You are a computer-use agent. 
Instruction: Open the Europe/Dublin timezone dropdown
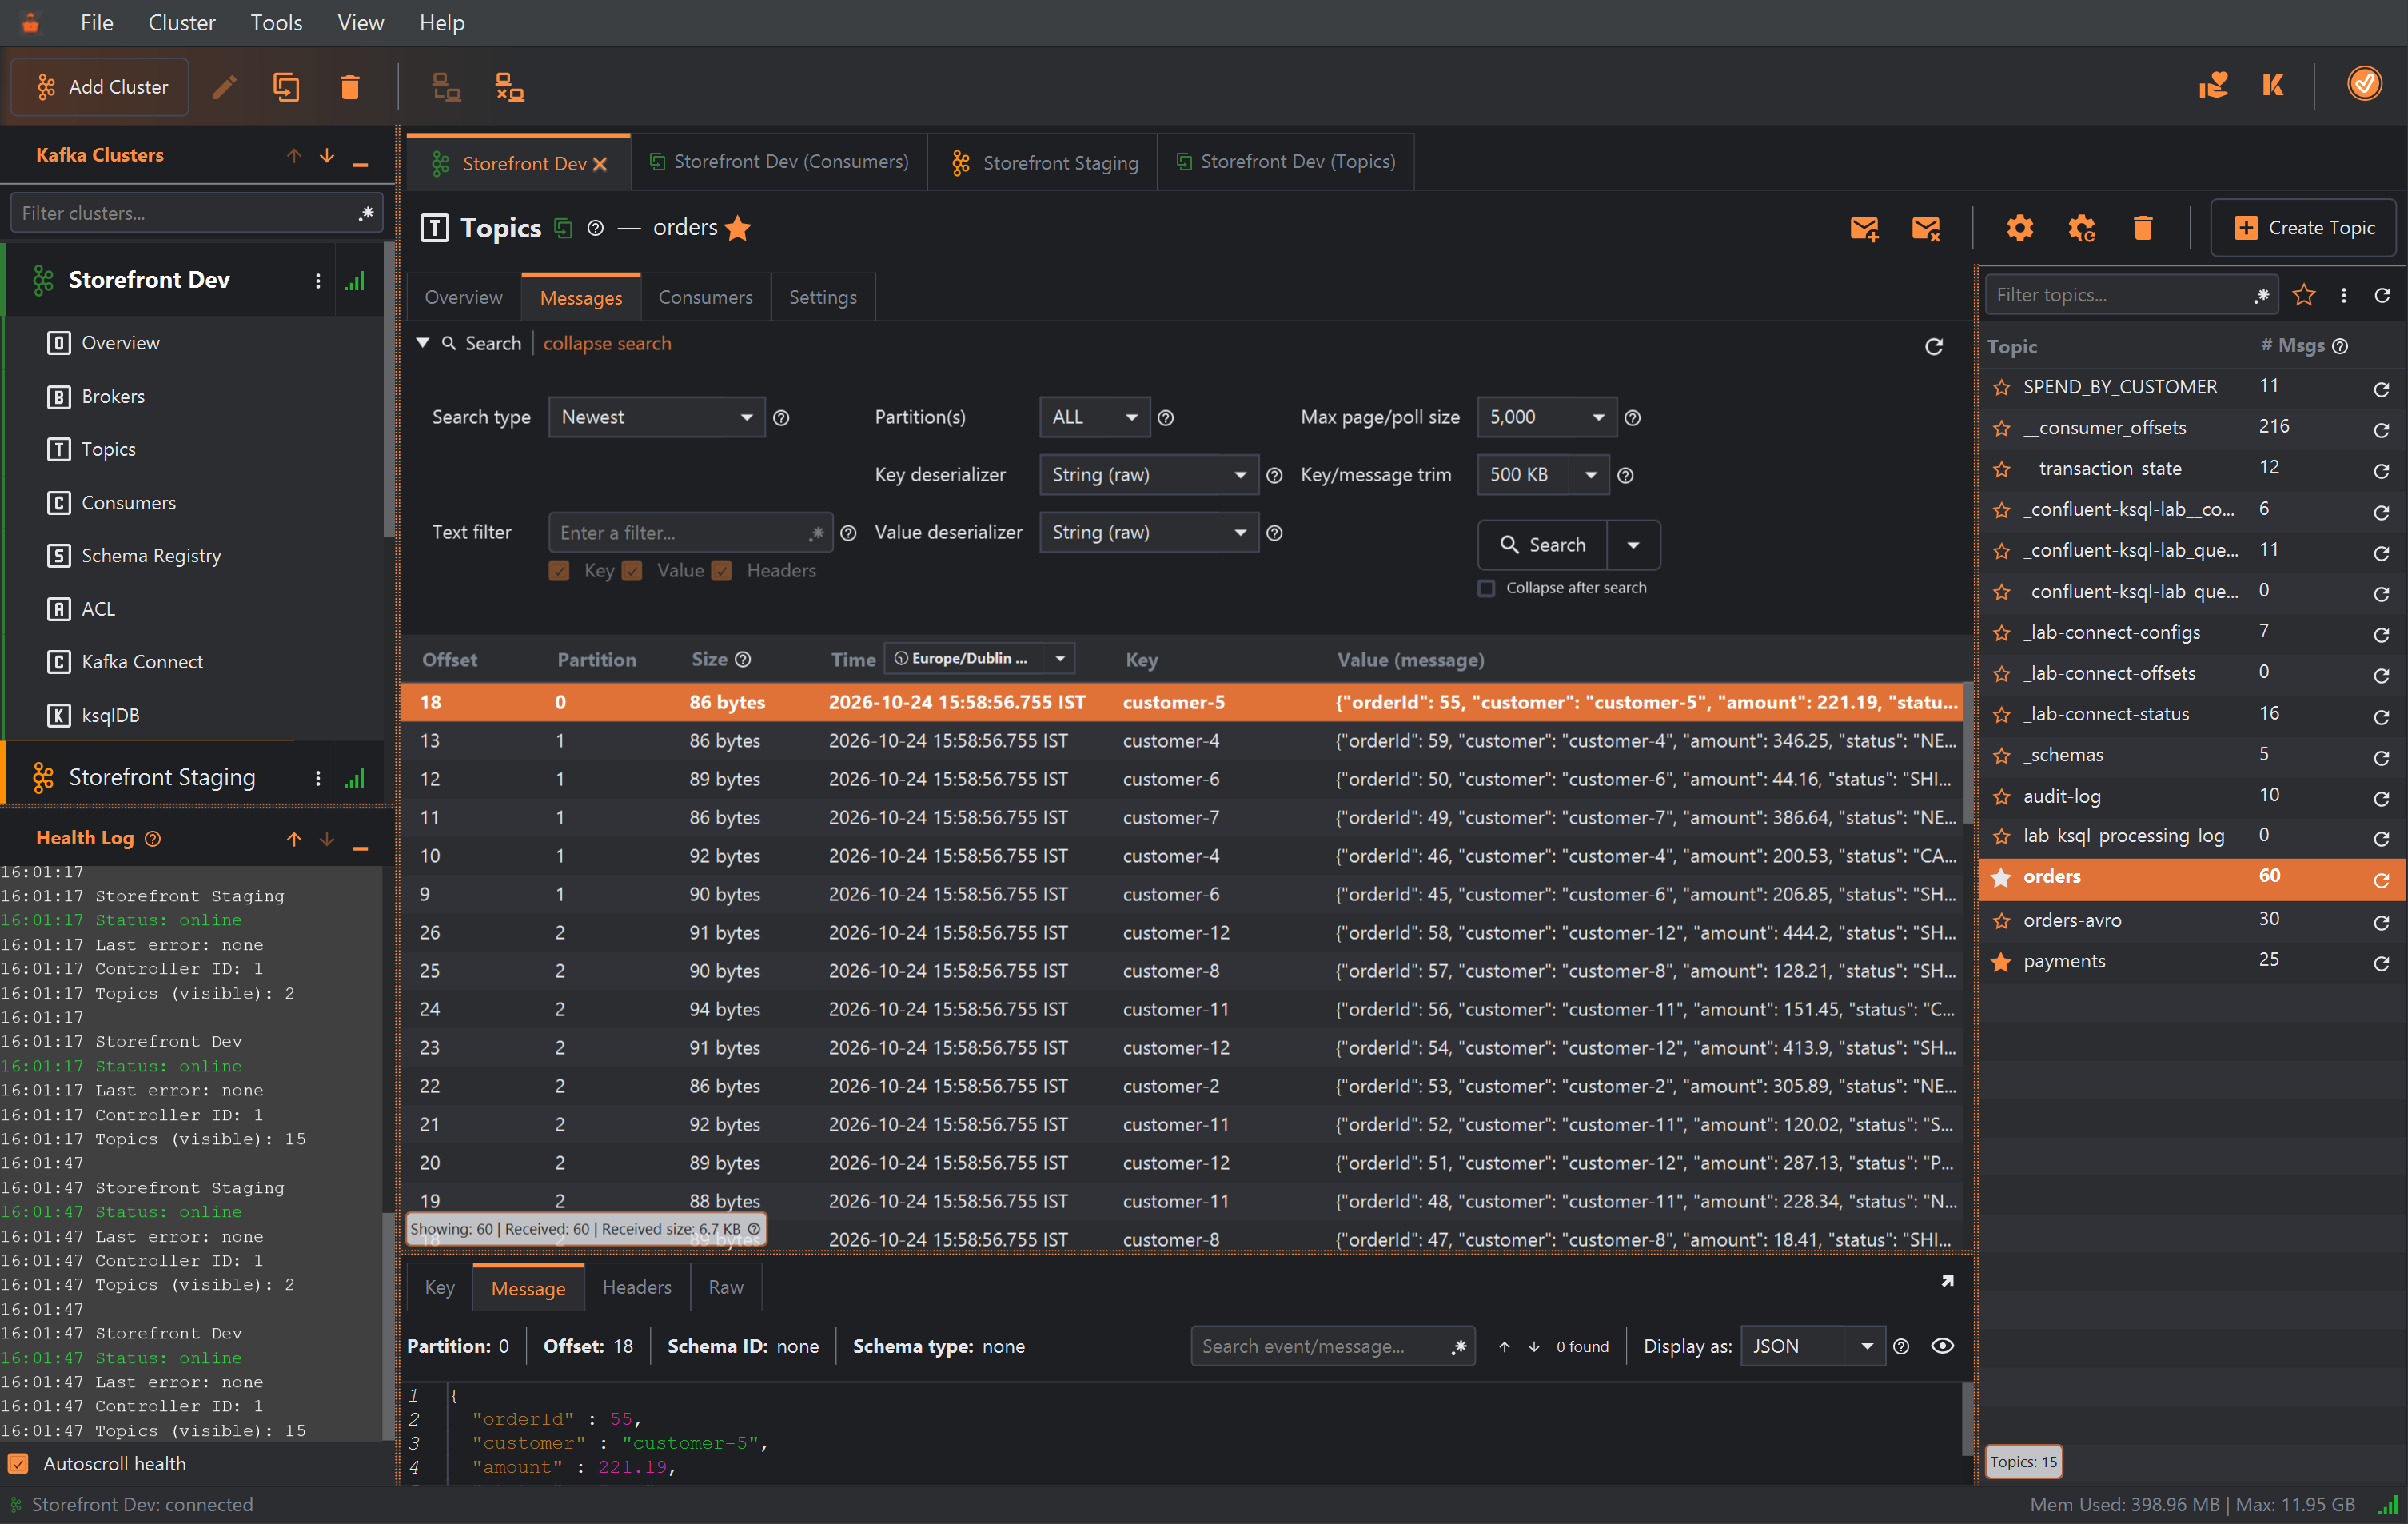pos(980,658)
